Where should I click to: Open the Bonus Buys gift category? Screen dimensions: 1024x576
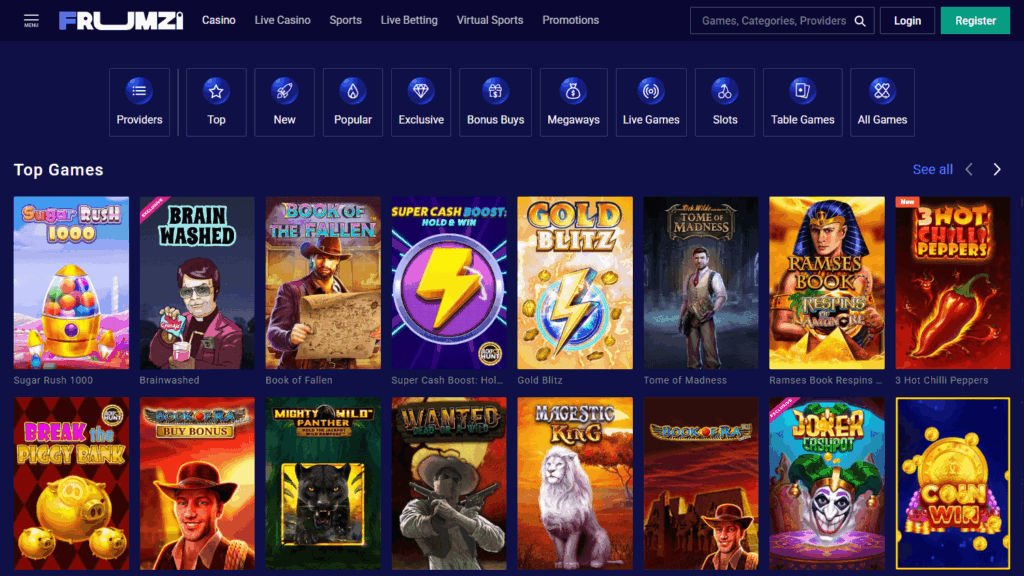click(x=496, y=92)
